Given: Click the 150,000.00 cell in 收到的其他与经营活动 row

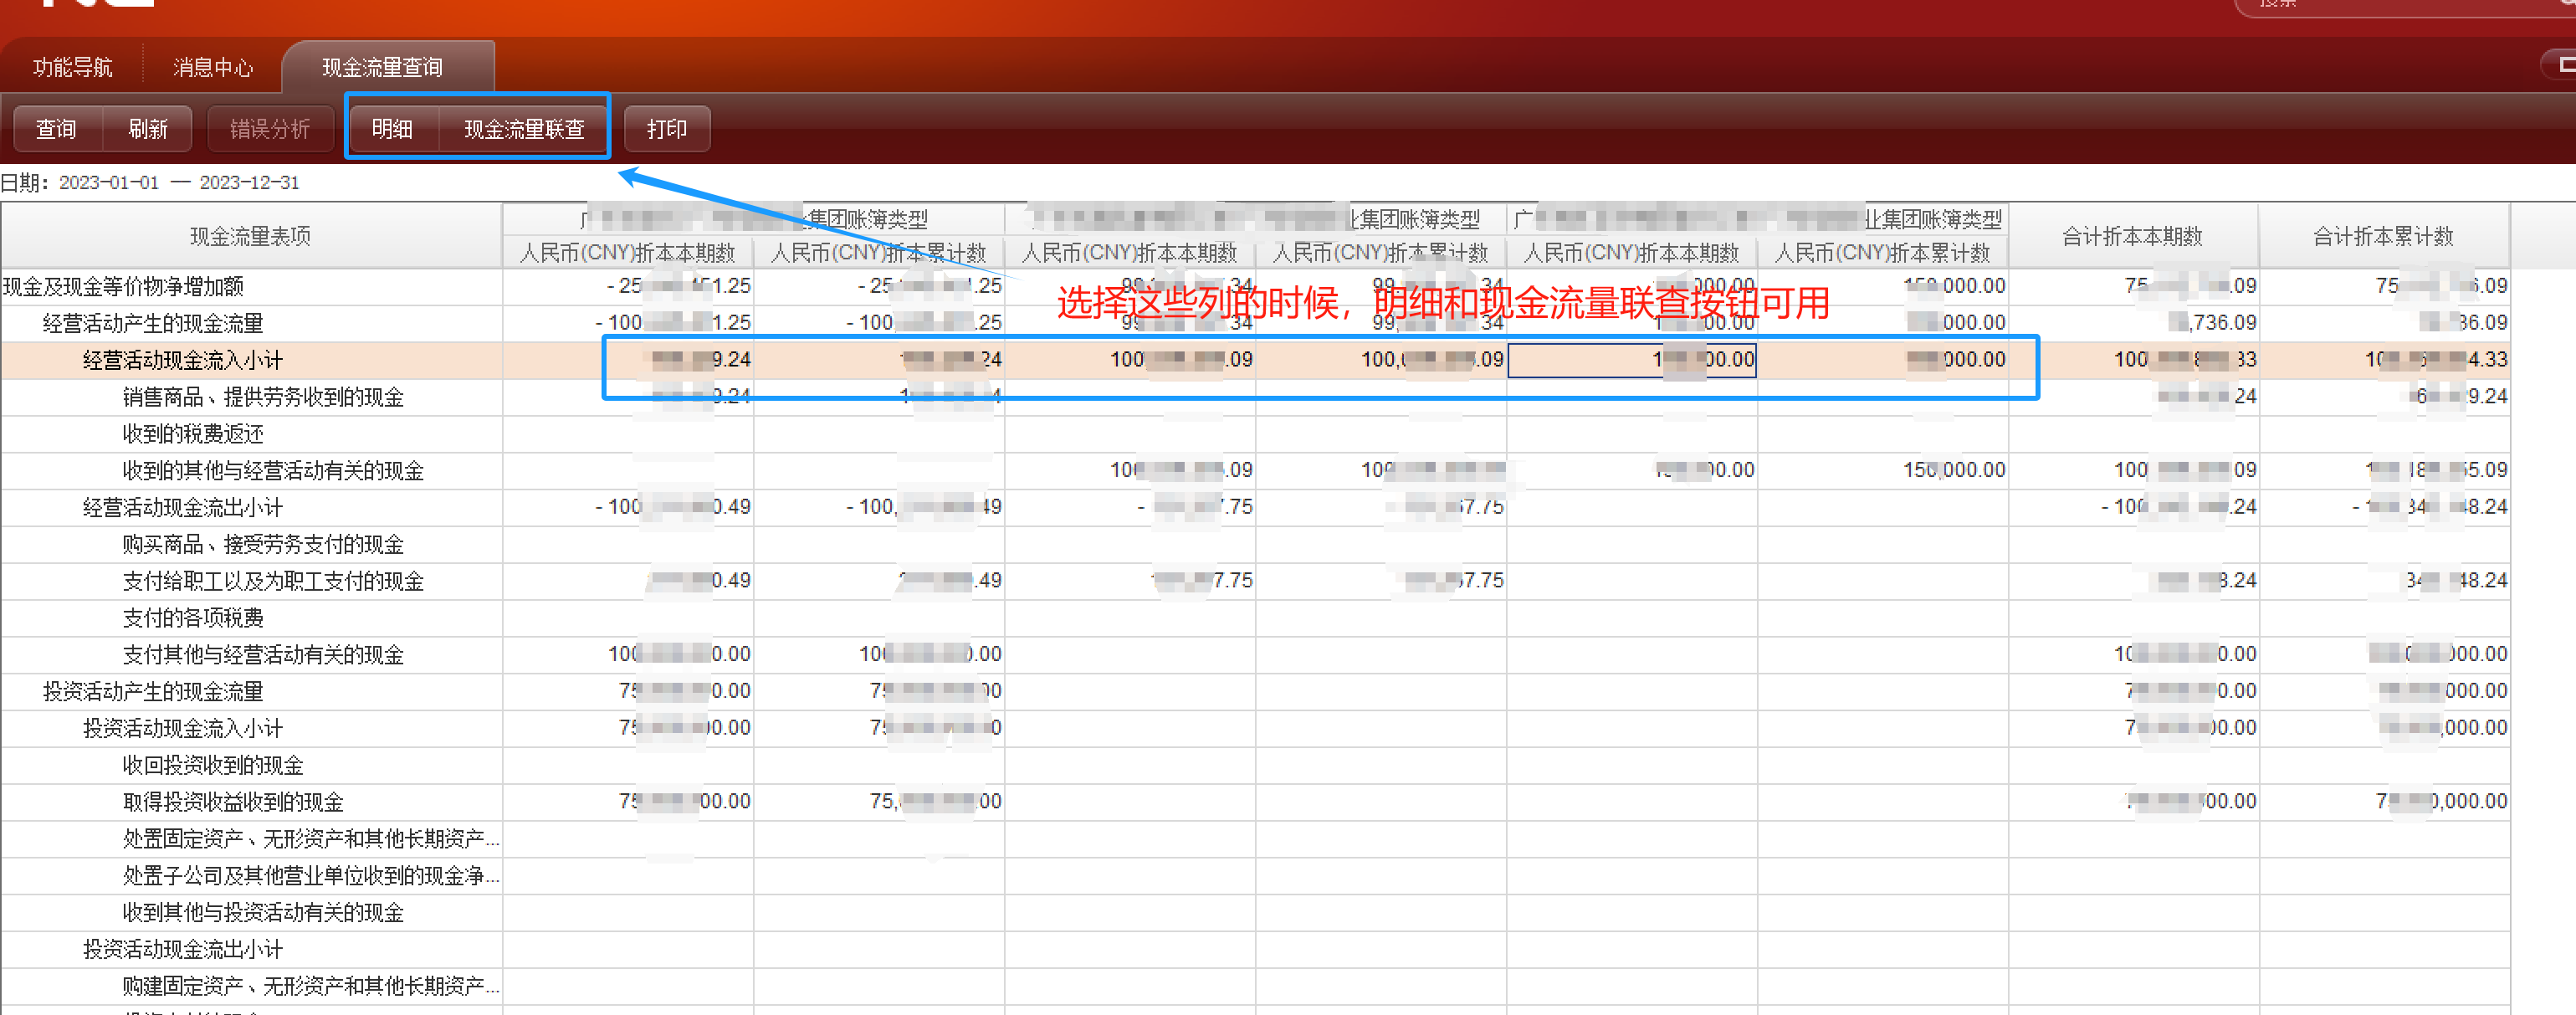Looking at the screenshot, I should point(1883,470).
